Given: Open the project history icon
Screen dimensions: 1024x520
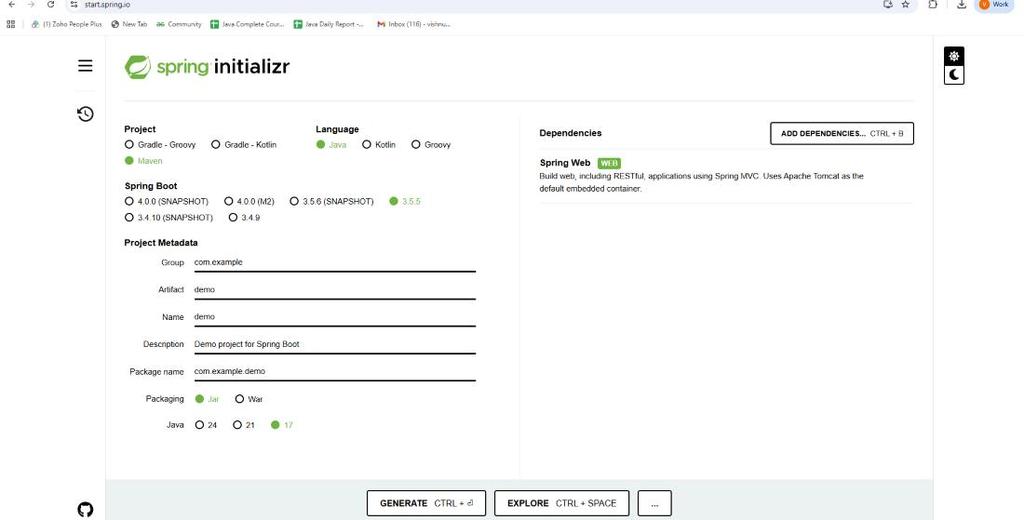Looking at the screenshot, I should pos(85,114).
